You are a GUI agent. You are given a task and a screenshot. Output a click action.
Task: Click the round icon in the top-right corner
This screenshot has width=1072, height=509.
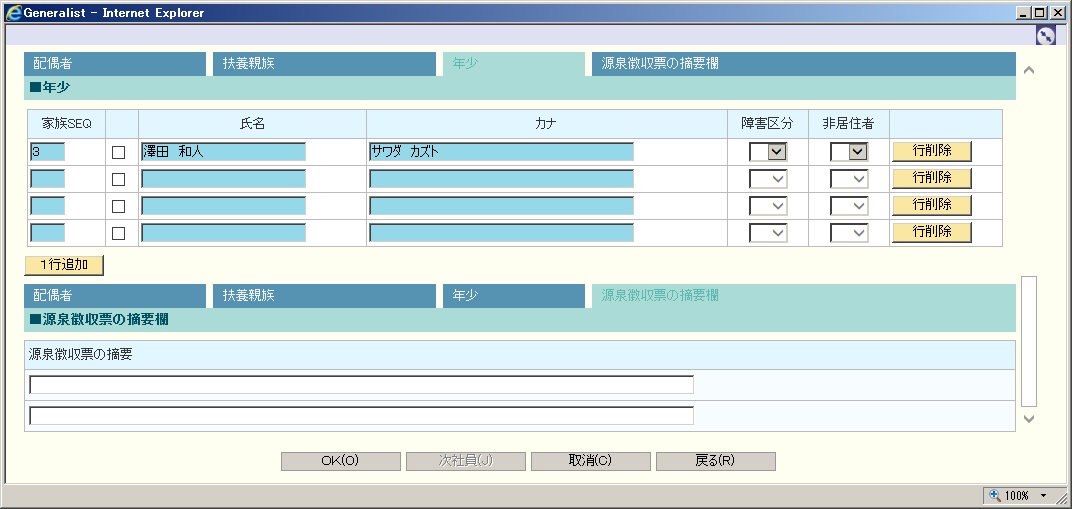point(1046,35)
